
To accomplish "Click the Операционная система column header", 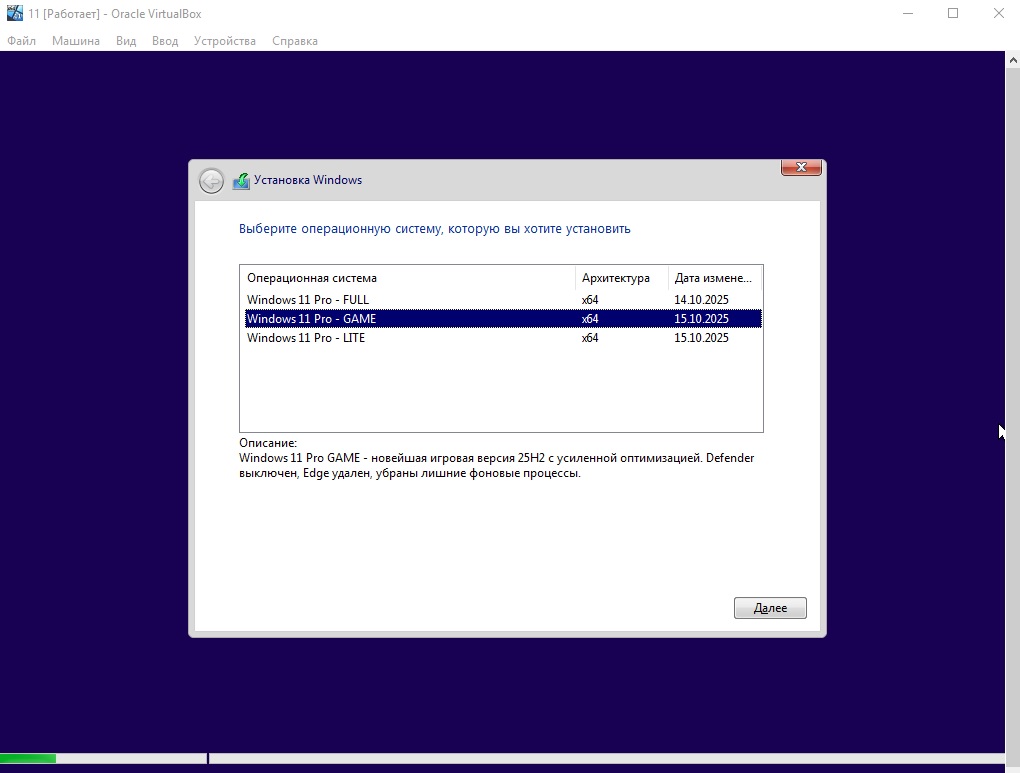I will pyautogui.click(x=408, y=278).
